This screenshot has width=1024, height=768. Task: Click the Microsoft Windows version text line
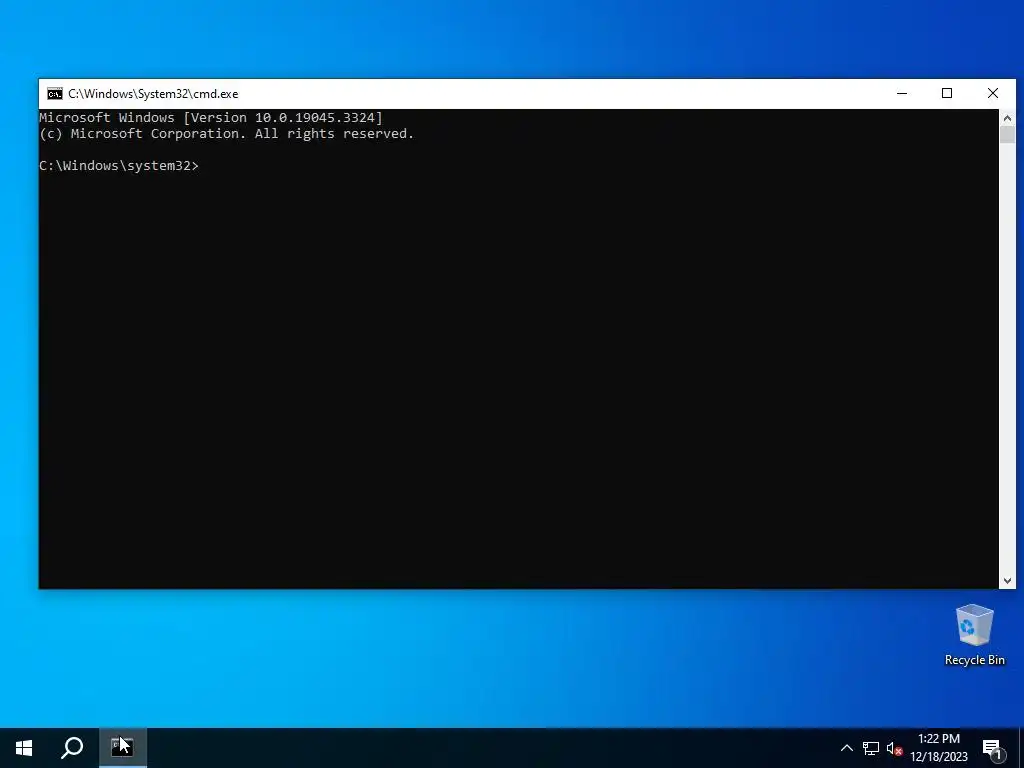click(x=211, y=118)
